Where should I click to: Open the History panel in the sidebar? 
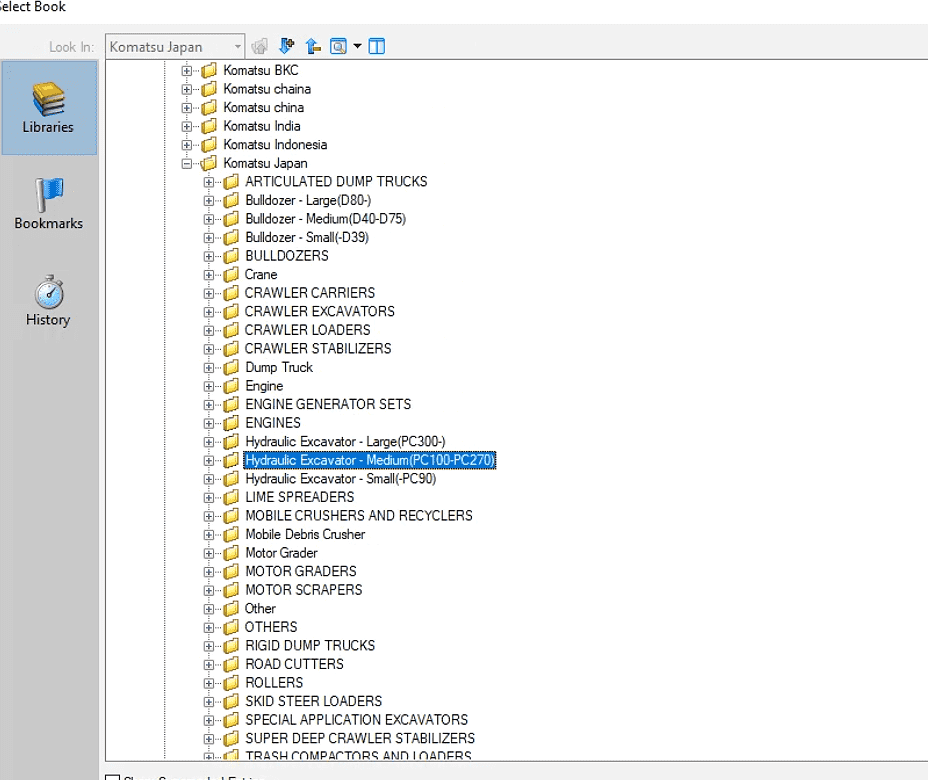pyautogui.click(x=49, y=301)
